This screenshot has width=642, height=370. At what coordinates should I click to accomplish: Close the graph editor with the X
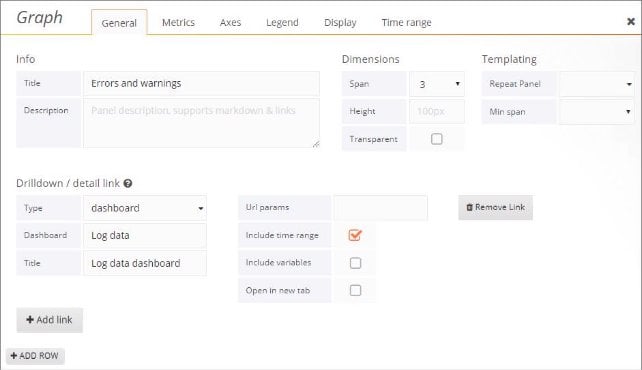click(631, 21)
